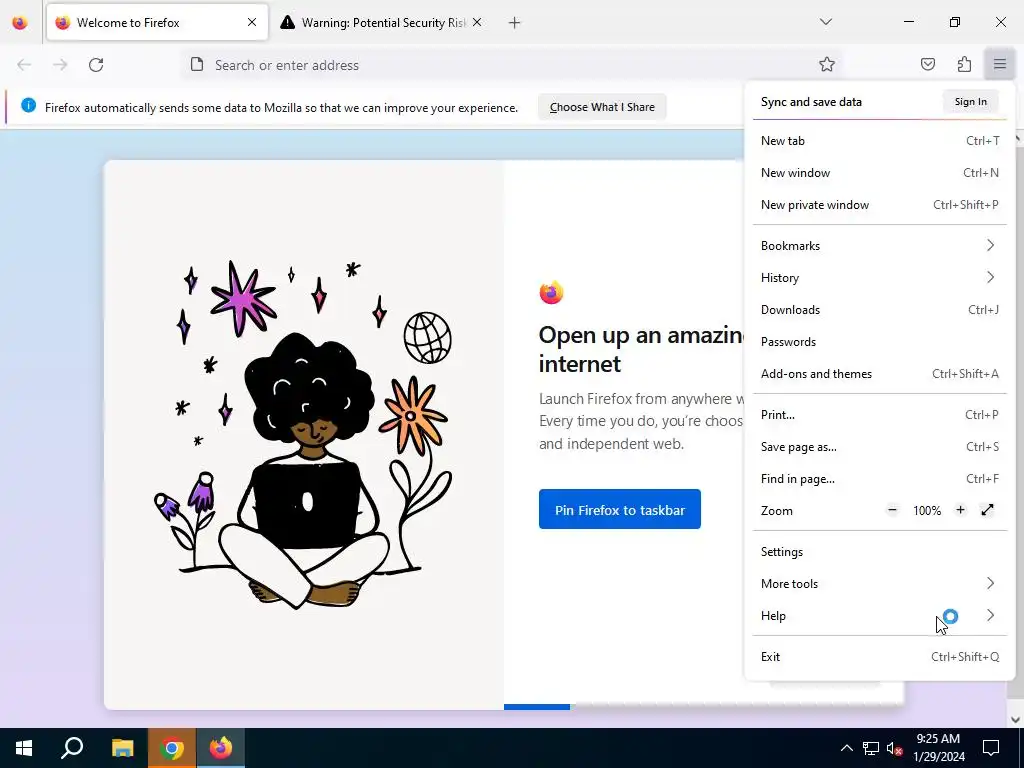Open the notification center icon
This screenshot has height=768, width=1024.
[991, 748]
